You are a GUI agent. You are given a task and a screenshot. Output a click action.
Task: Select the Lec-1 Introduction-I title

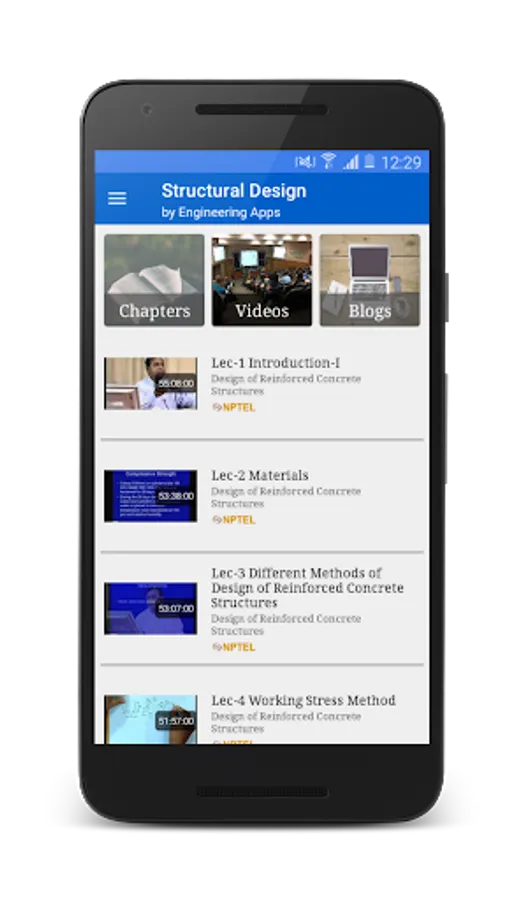[276, 363]
